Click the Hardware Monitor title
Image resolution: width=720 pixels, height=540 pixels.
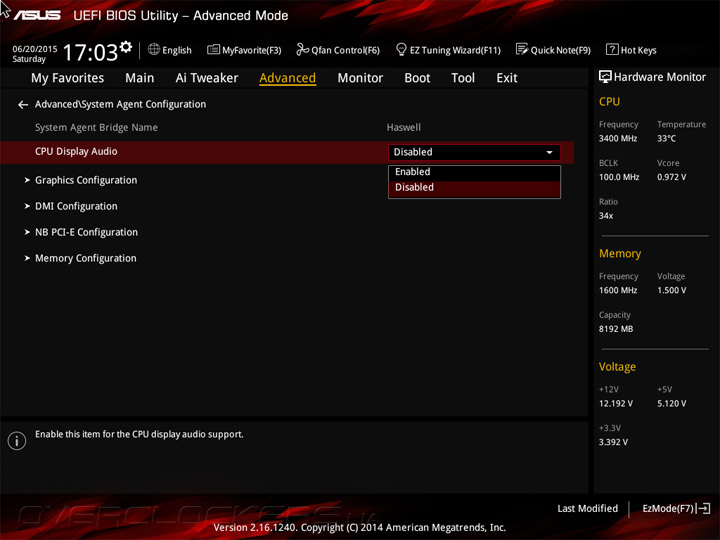coord(659,77)
